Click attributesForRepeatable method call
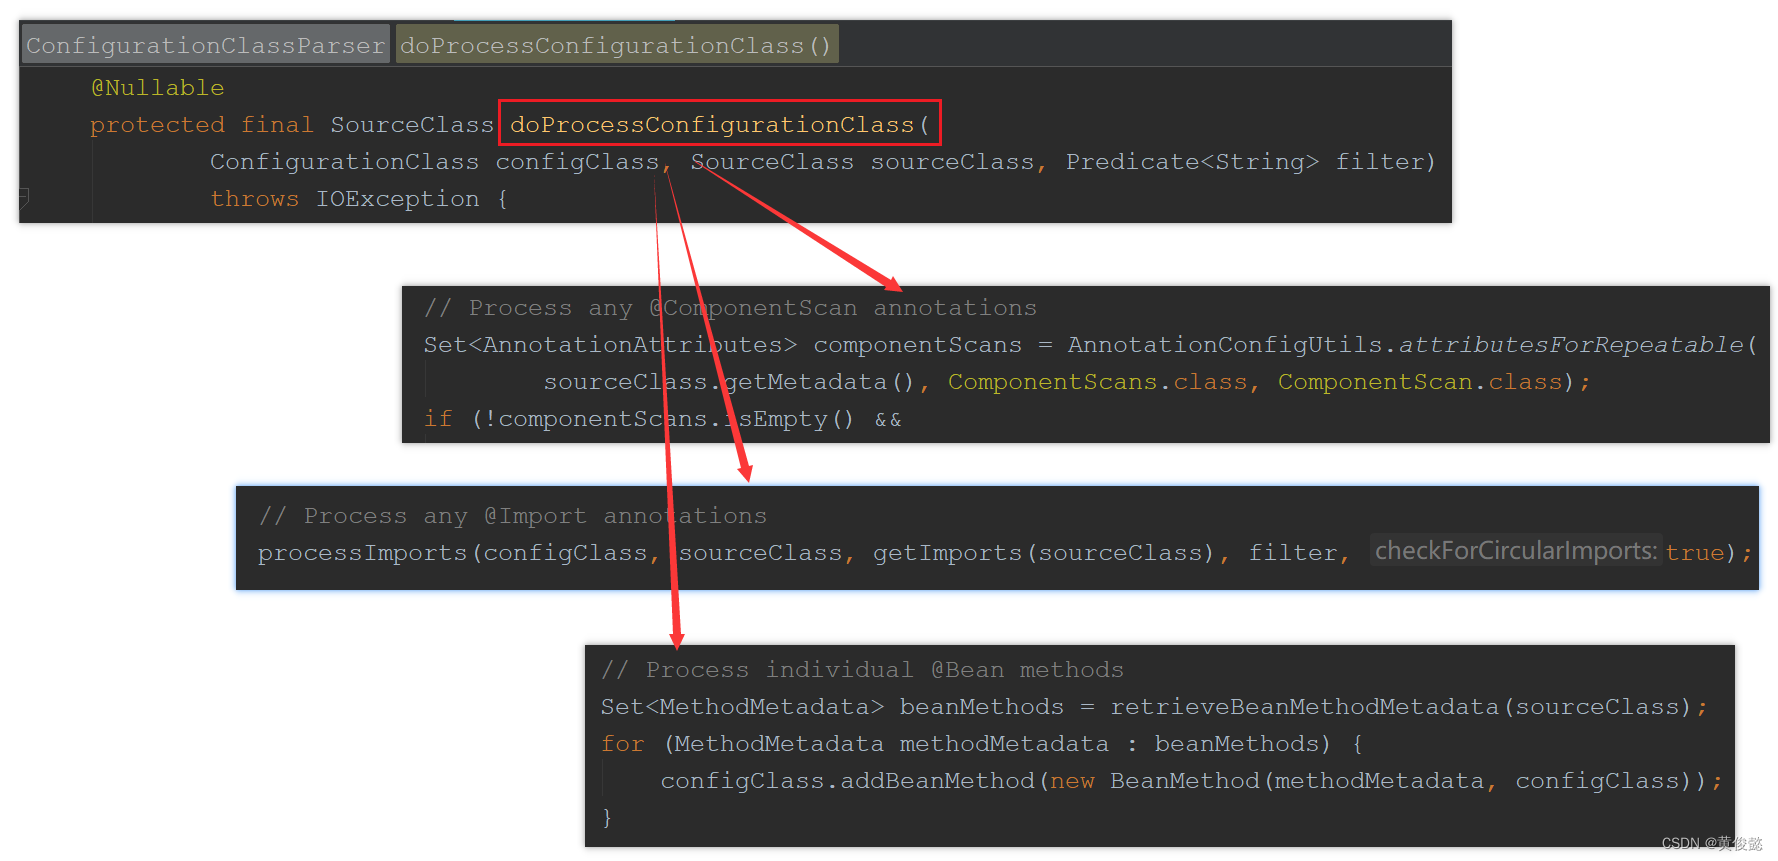Viewport: 1778px width, 861px height. (x=1570, y=345)
